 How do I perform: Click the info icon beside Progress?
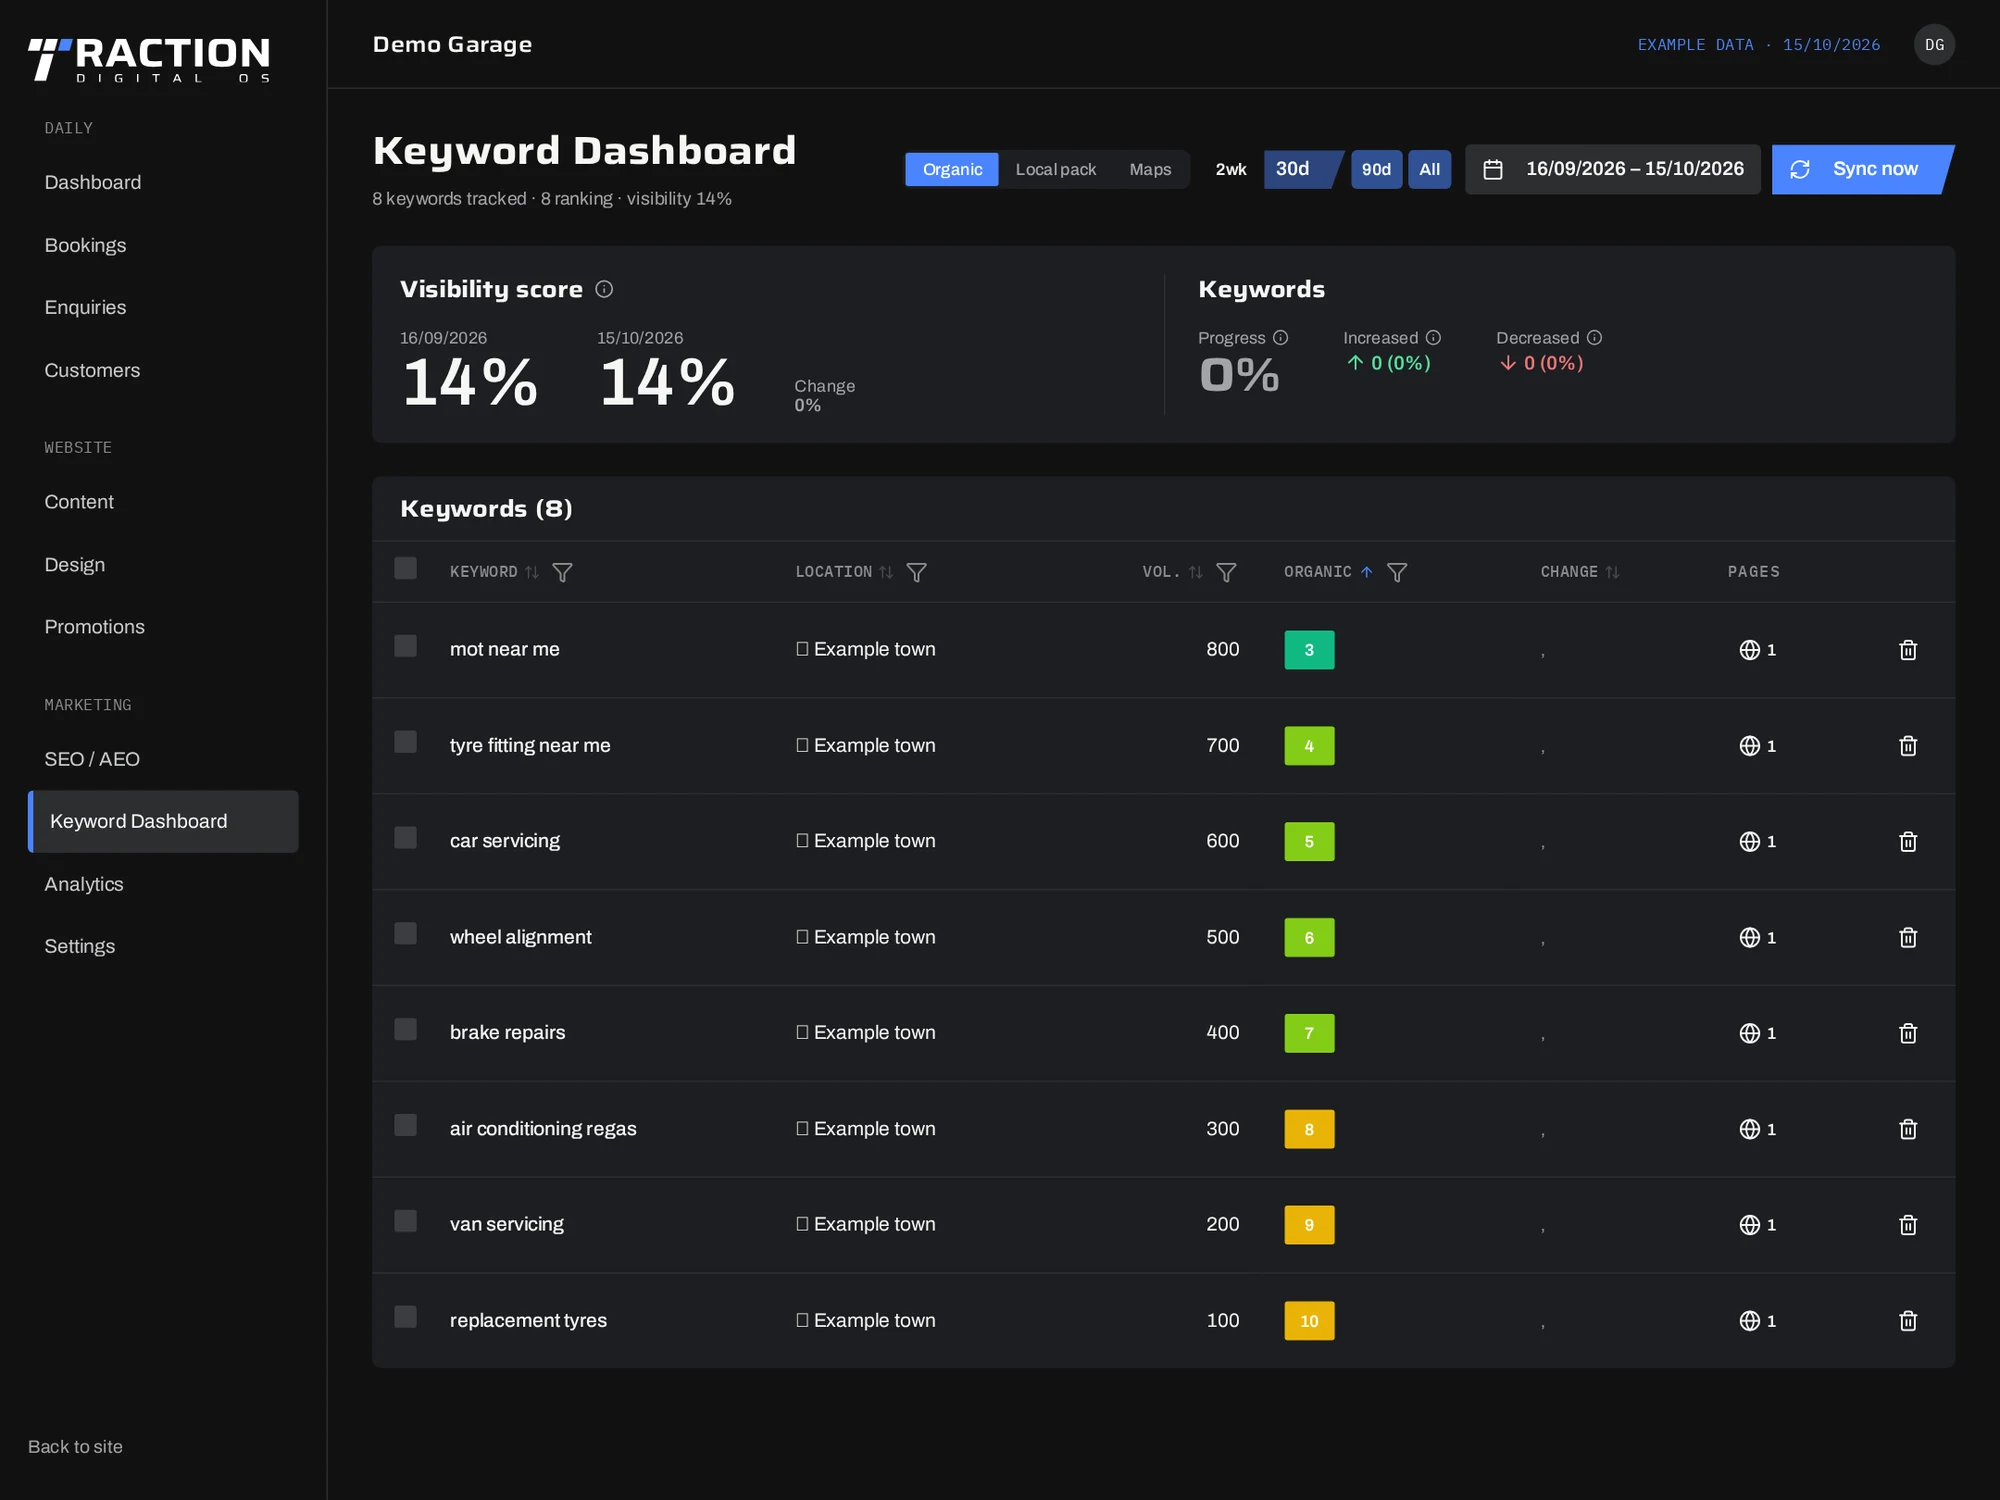pos(1280,338)
